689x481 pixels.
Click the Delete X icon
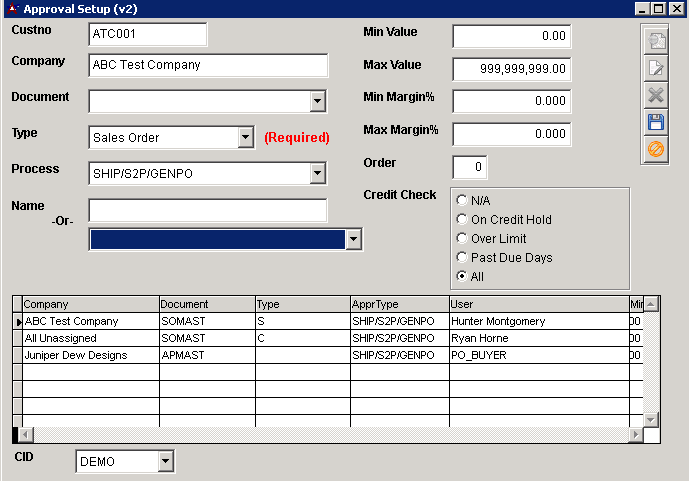point(656,95)
